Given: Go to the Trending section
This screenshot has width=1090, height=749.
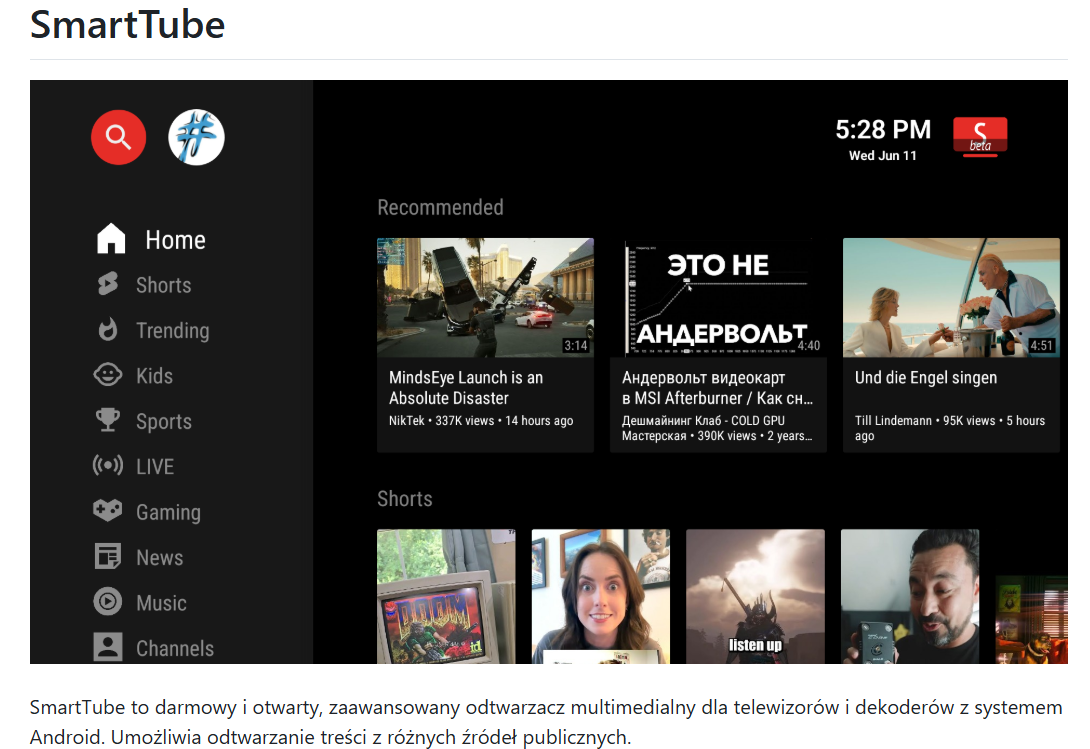Looking at the screenshot, I should 172,331.
